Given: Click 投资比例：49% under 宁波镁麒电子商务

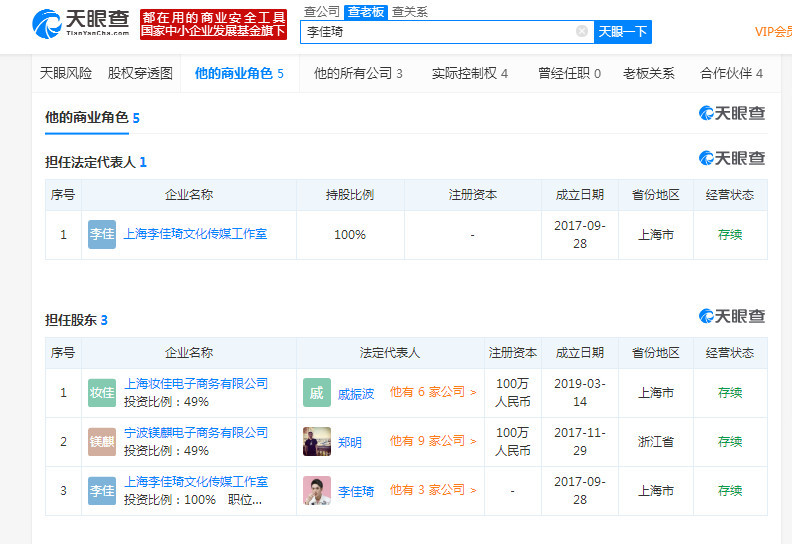Looking at the screenshot, I should click(x=166, y=451).
